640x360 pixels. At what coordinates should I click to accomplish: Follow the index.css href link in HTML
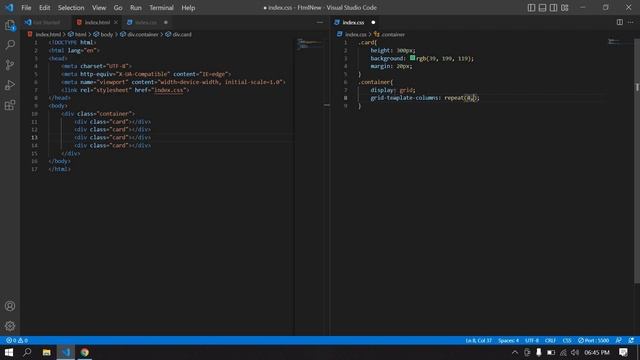coord(169,90)
